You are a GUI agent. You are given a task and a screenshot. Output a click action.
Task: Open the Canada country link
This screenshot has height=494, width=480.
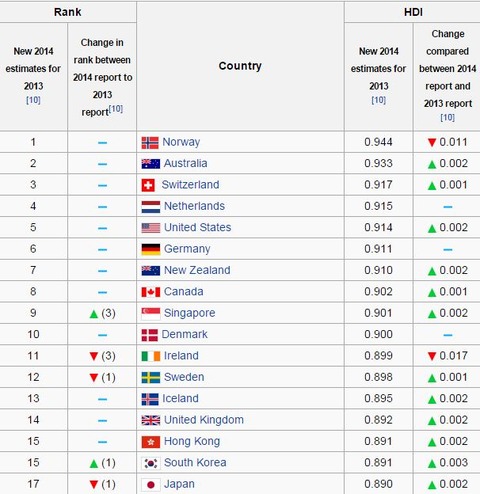(x=183, y=292)
